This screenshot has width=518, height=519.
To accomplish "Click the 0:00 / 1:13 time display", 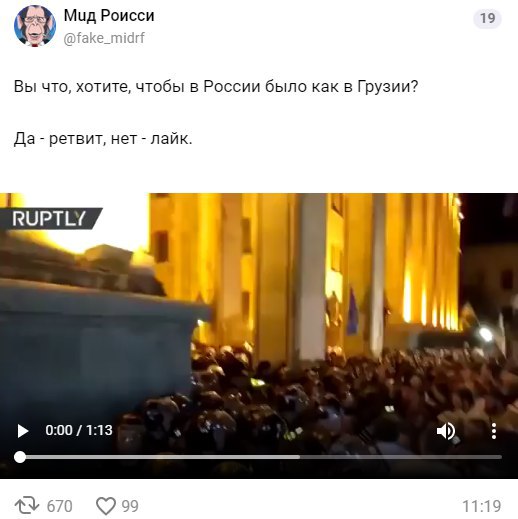I will coord(79,430).
